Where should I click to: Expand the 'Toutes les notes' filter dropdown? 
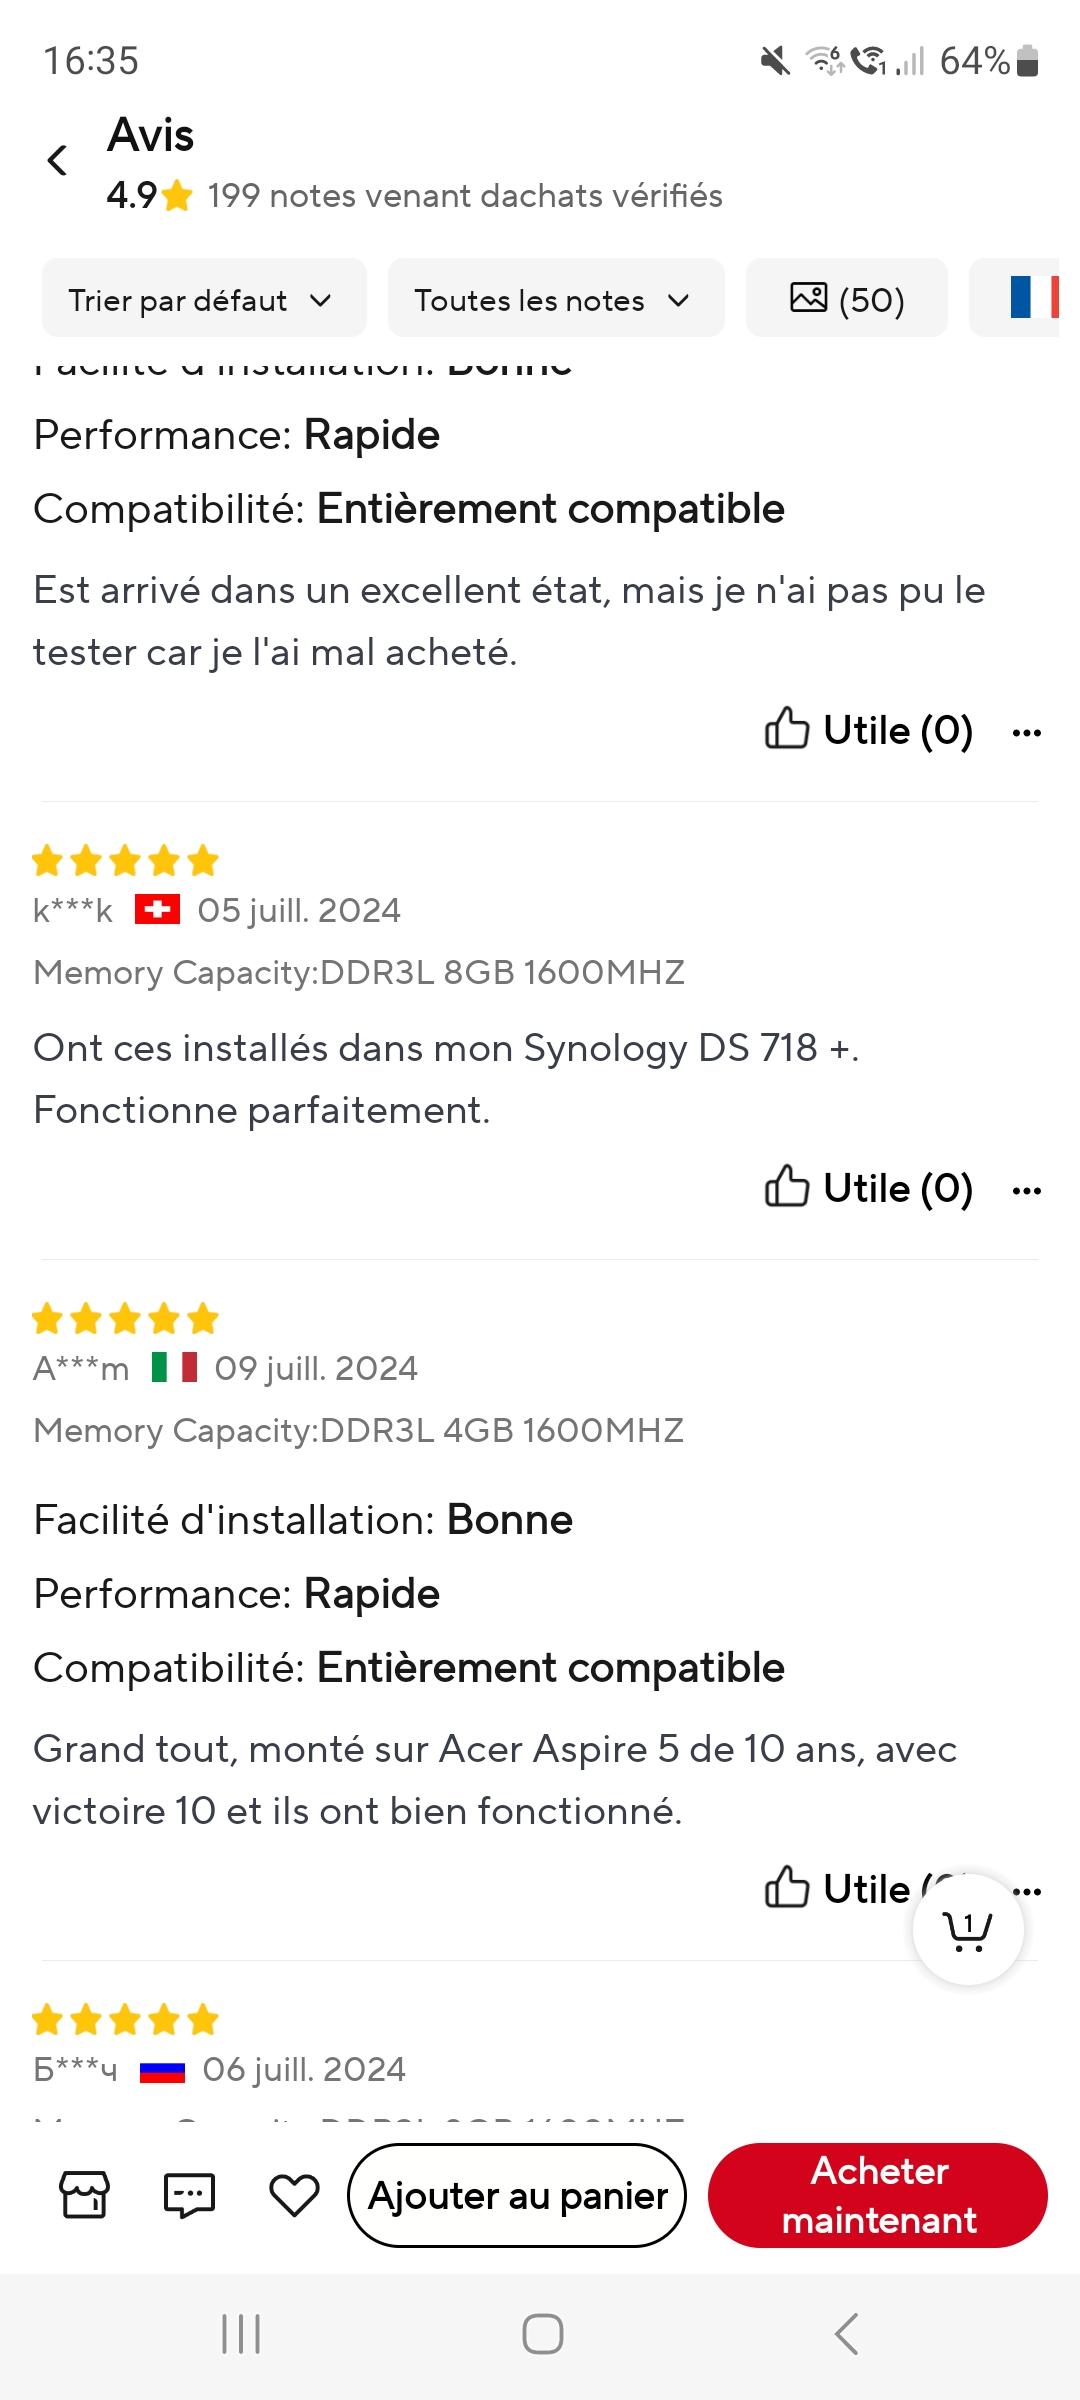(x=555, y=299)
